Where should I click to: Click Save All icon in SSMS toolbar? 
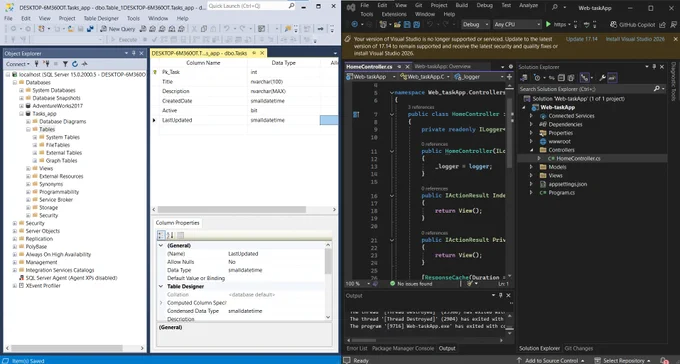coord(91,29)
